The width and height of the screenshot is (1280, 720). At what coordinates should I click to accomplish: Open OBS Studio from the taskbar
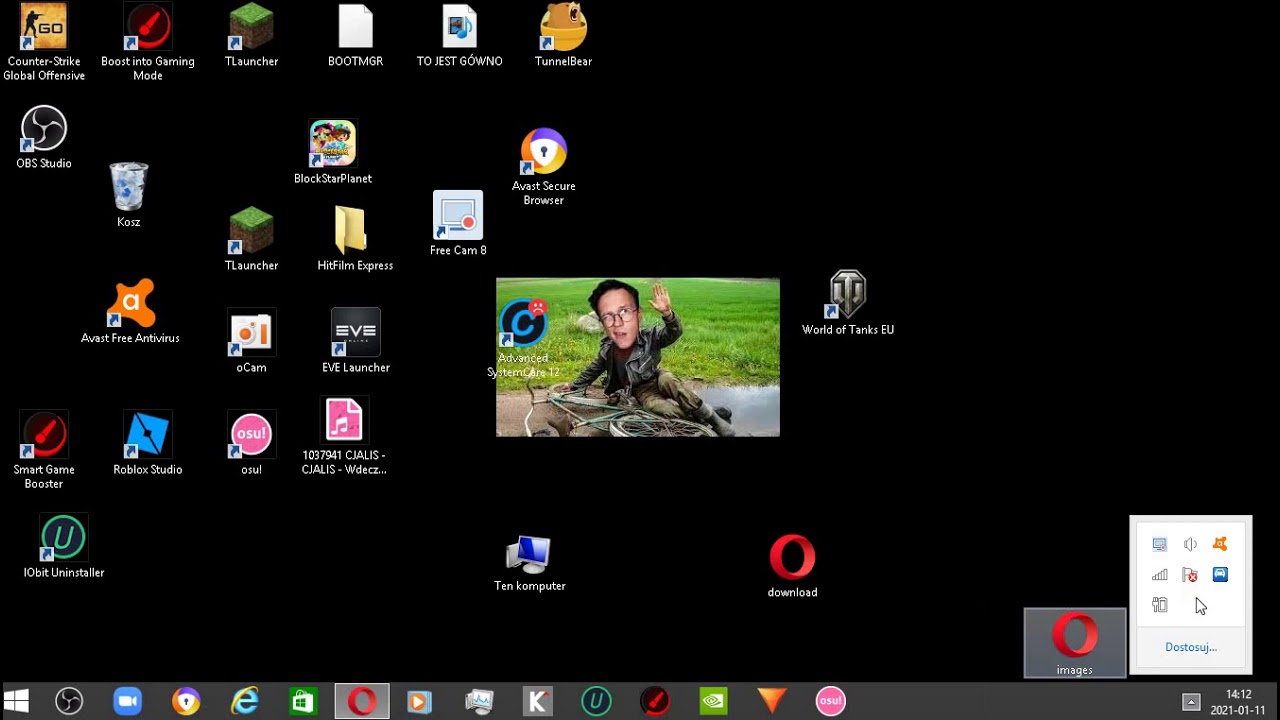(x=69, y=701)
